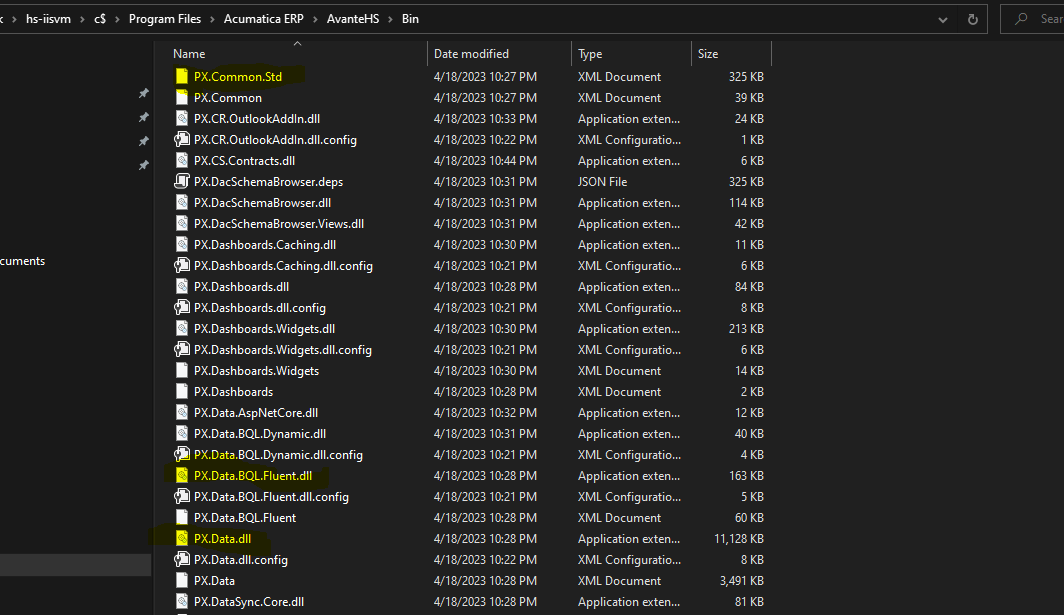Click the PX.Dashboards.Widgets XML document icon
1064x615 pixels.
pos(181,371)
